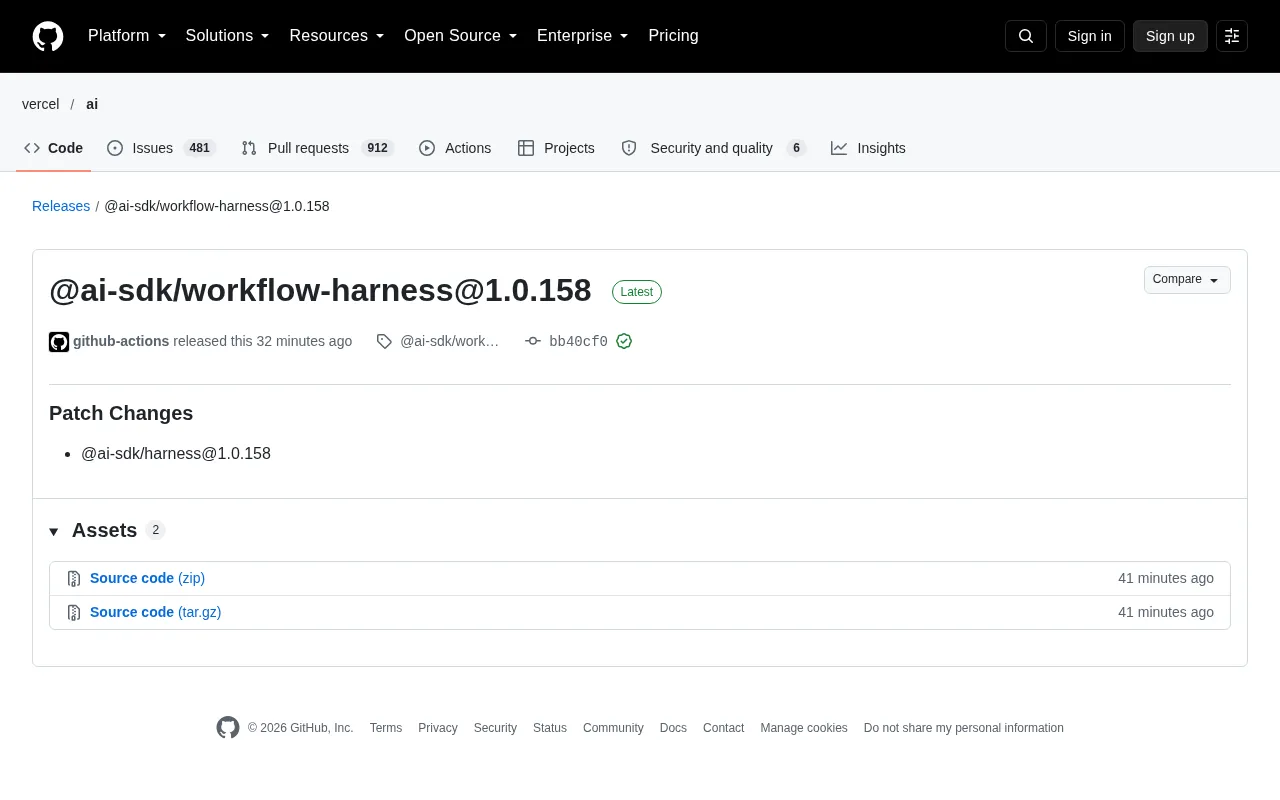Switch to the Code tab
The width and height of the screenshot is (1280, 800).
(x=54, y=148)
